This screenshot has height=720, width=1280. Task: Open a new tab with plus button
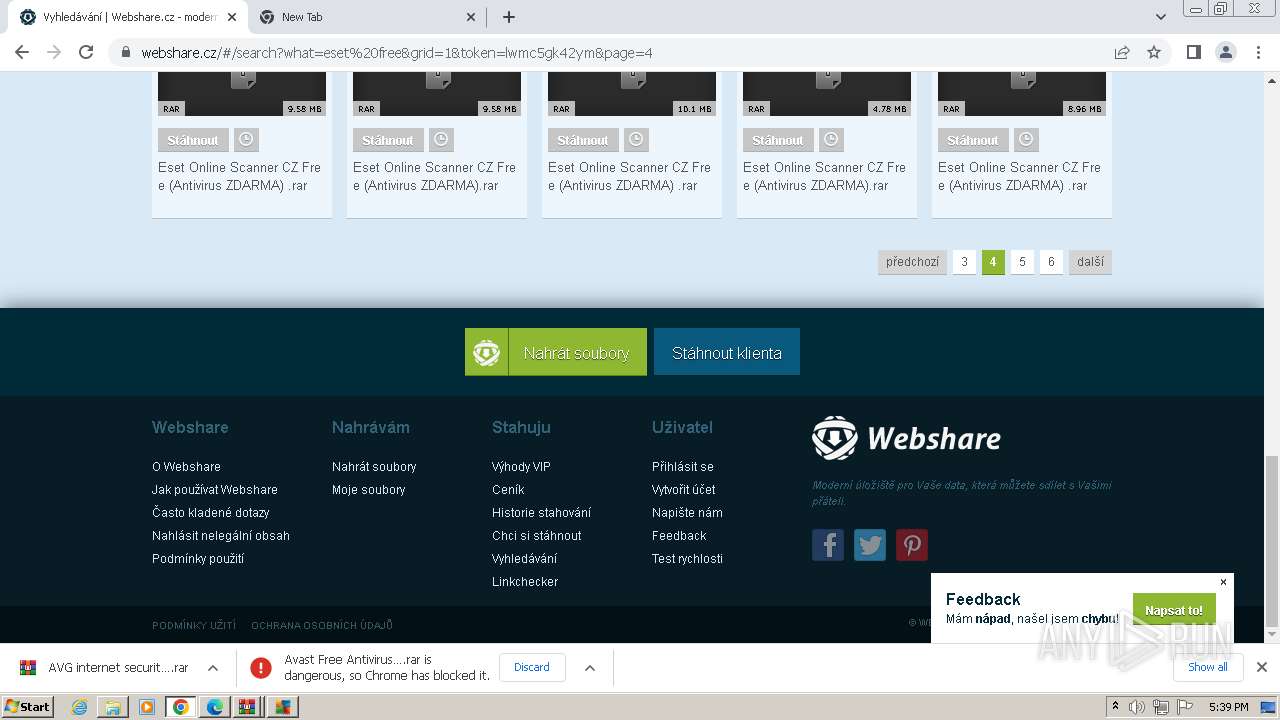(x=509, y=17)
